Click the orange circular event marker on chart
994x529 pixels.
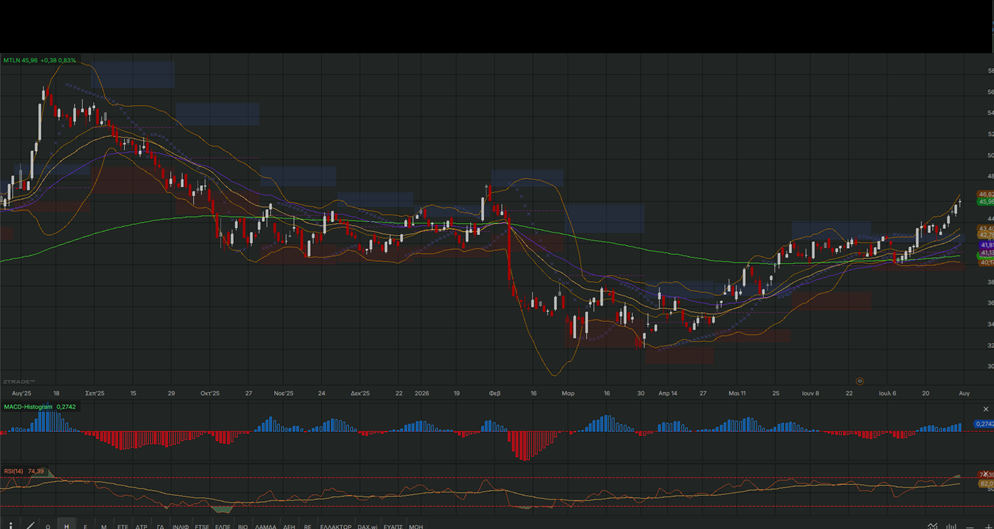pyautogui.click(x=860, y=381)
